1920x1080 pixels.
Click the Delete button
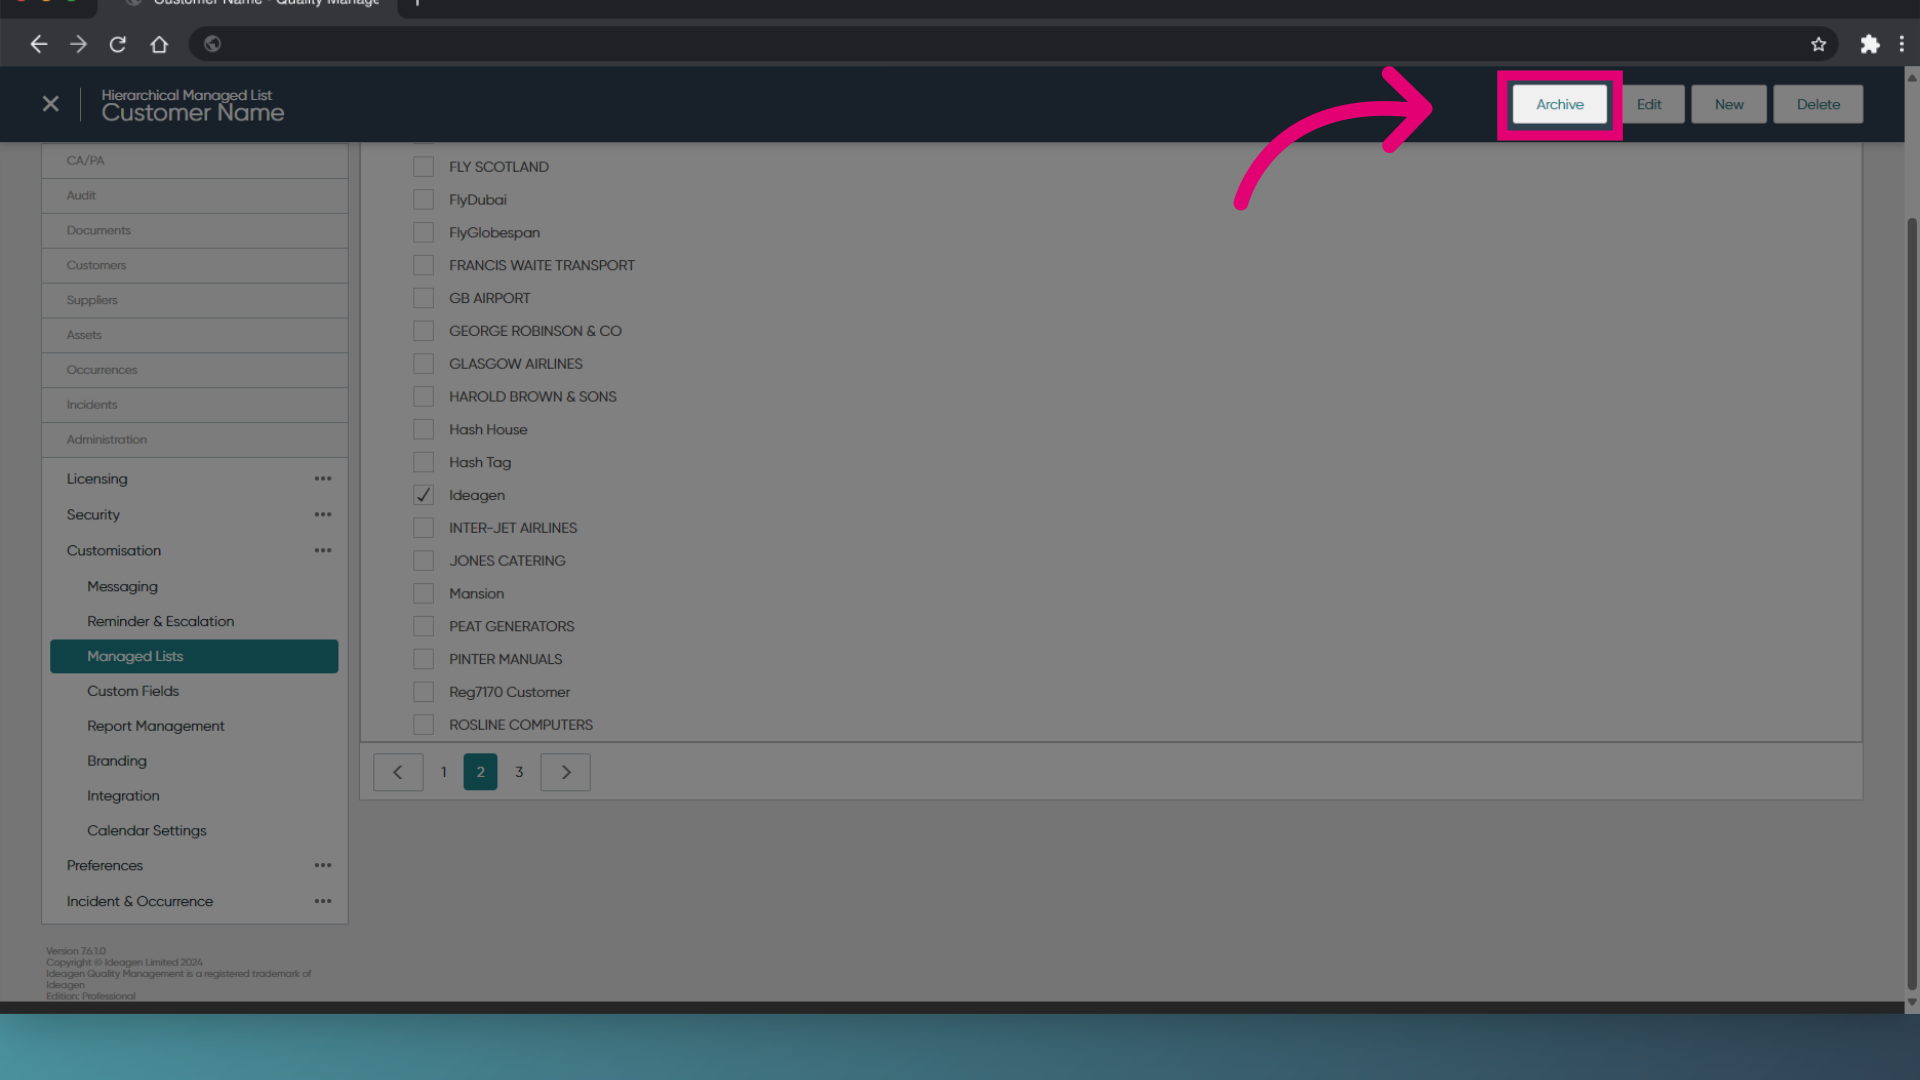tap(1818, 104)
